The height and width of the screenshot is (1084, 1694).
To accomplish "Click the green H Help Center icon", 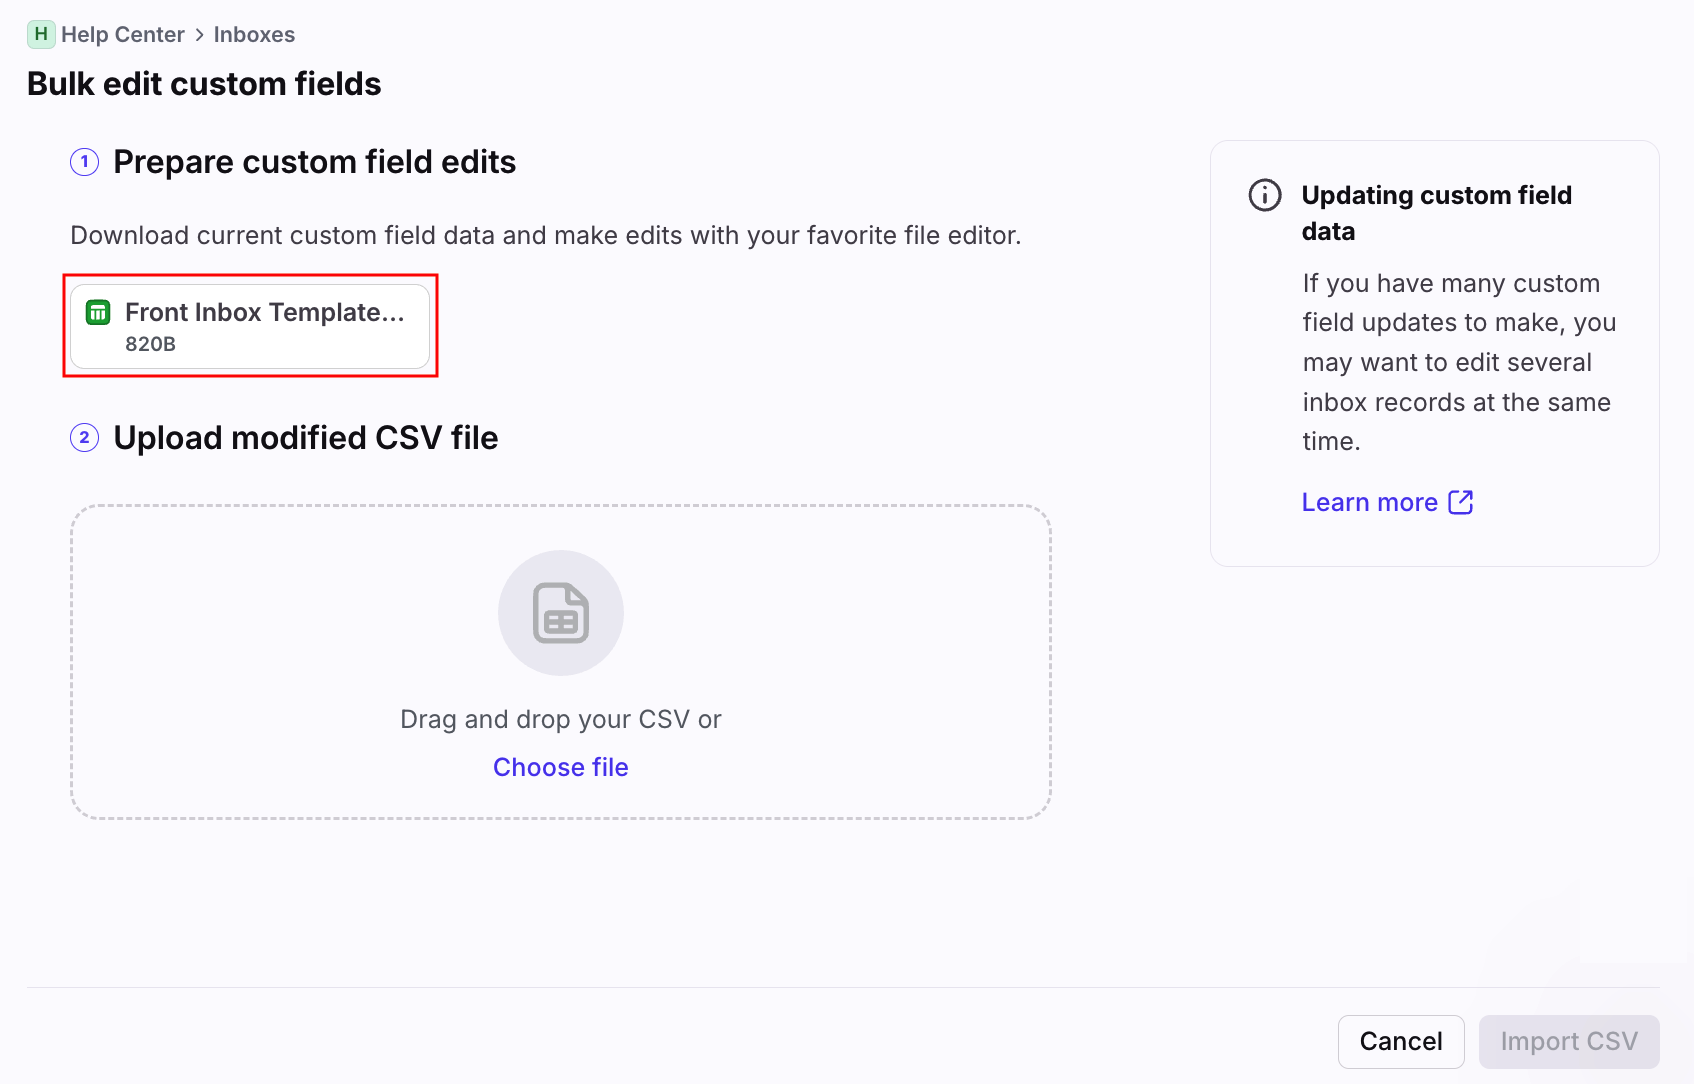I will coord(41,34).
